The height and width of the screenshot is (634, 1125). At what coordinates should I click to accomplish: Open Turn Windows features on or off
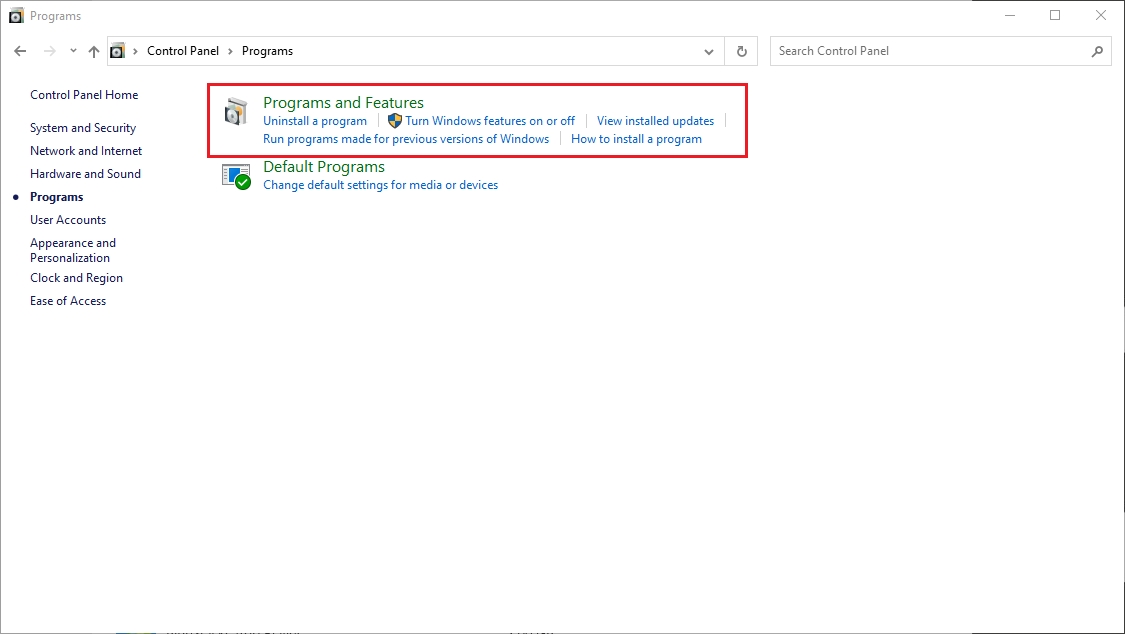[490, 121]
